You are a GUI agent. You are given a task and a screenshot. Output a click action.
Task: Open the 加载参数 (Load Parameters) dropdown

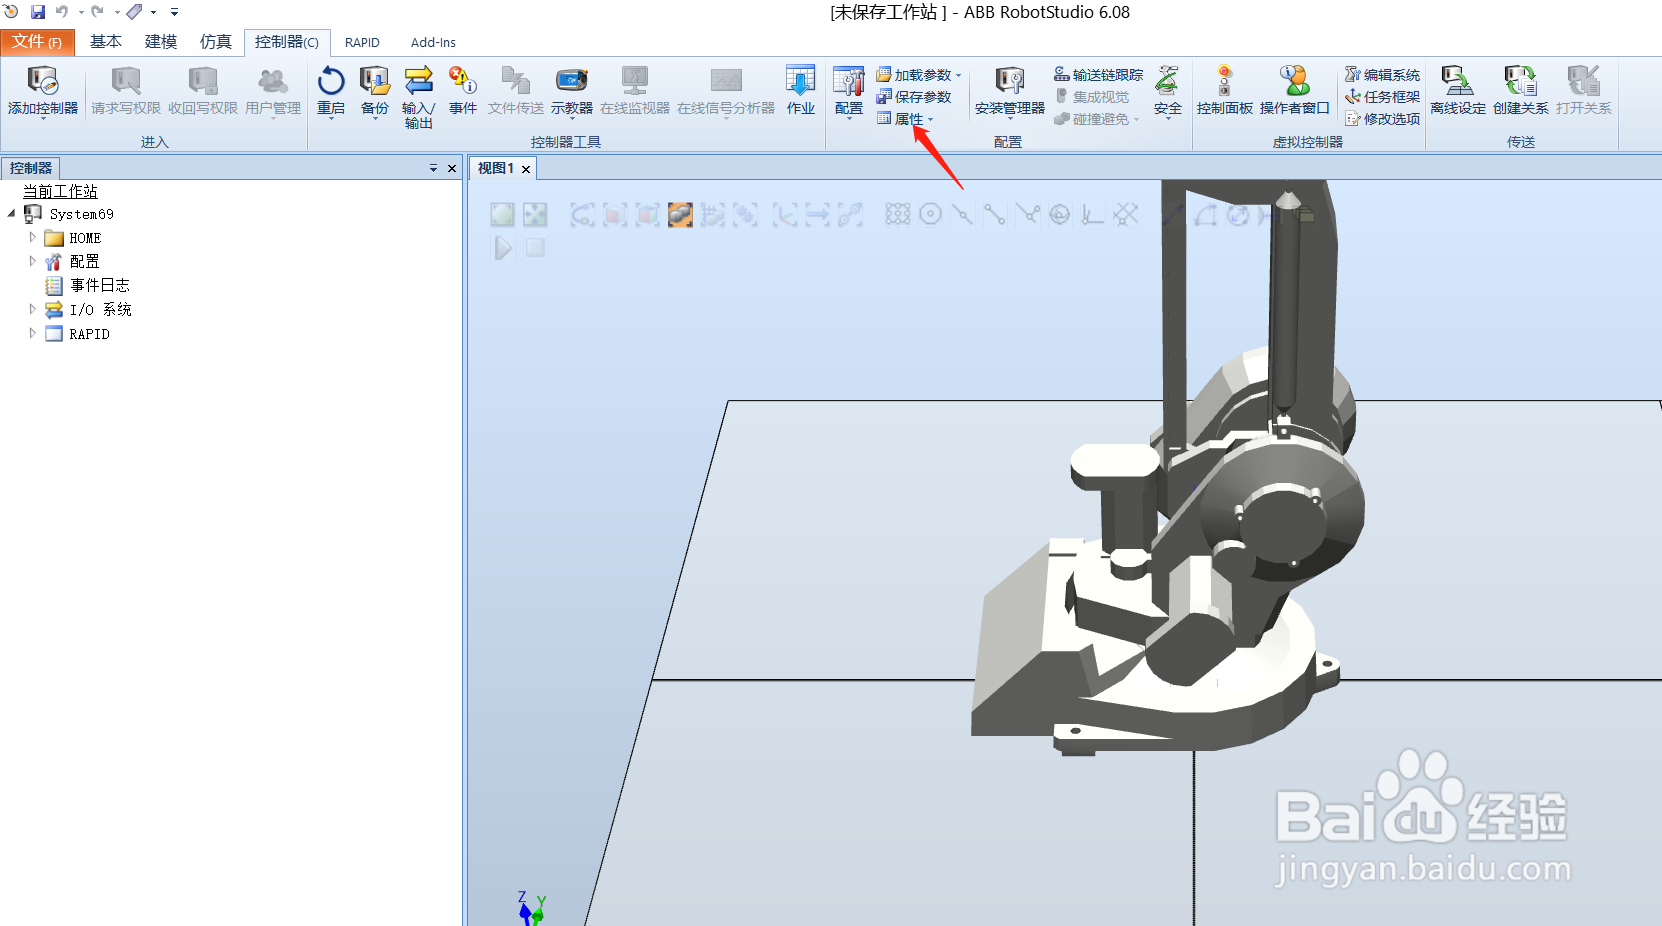[919, 75]
